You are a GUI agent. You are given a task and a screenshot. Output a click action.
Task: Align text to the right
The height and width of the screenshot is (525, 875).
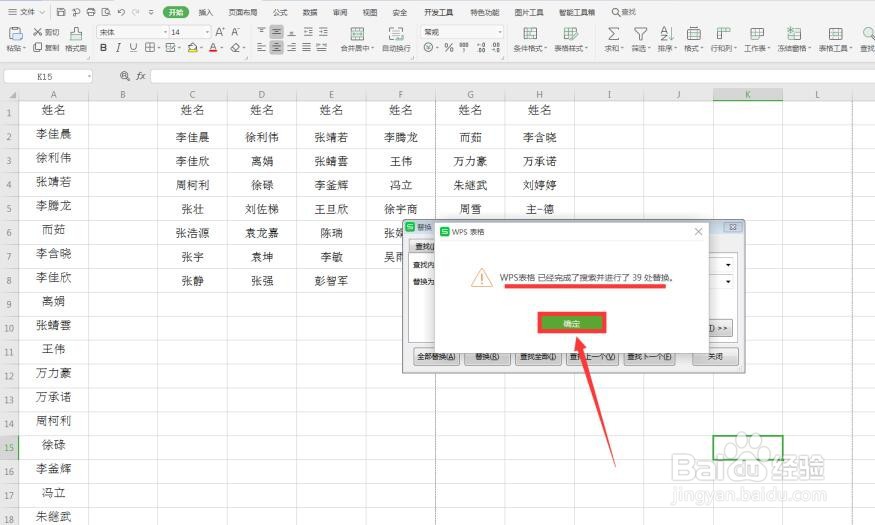coord(291,48)
